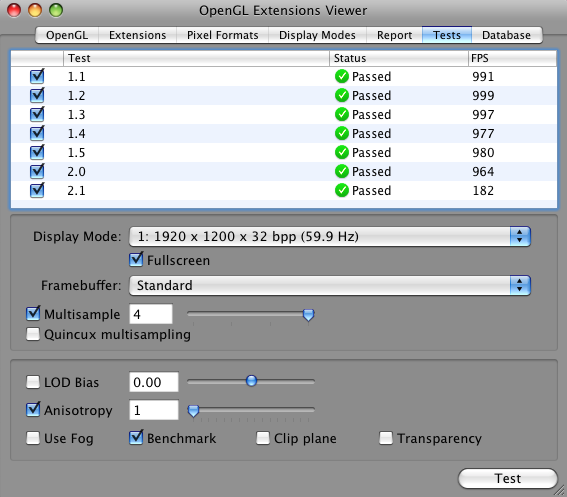
Task: Open the Report tab
Action: click(394, 35)
